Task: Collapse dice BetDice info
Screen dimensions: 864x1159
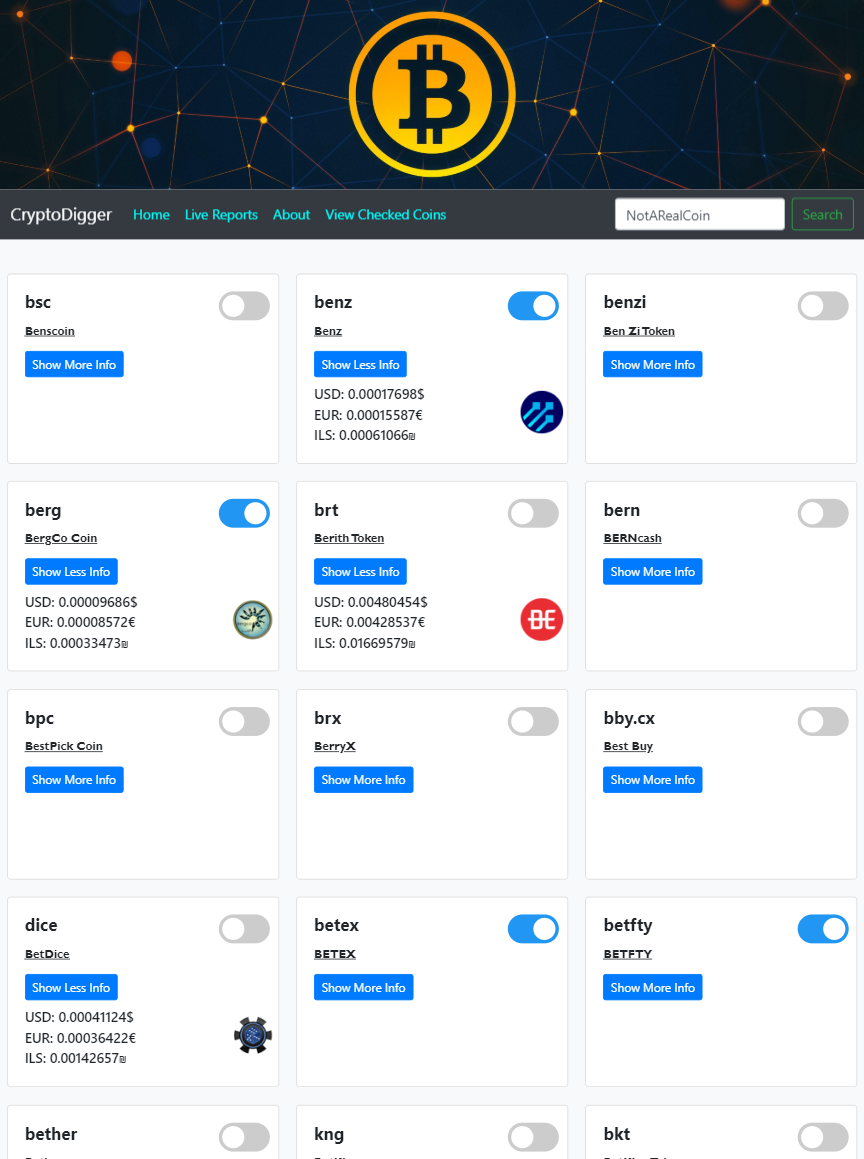Action: 71,988
